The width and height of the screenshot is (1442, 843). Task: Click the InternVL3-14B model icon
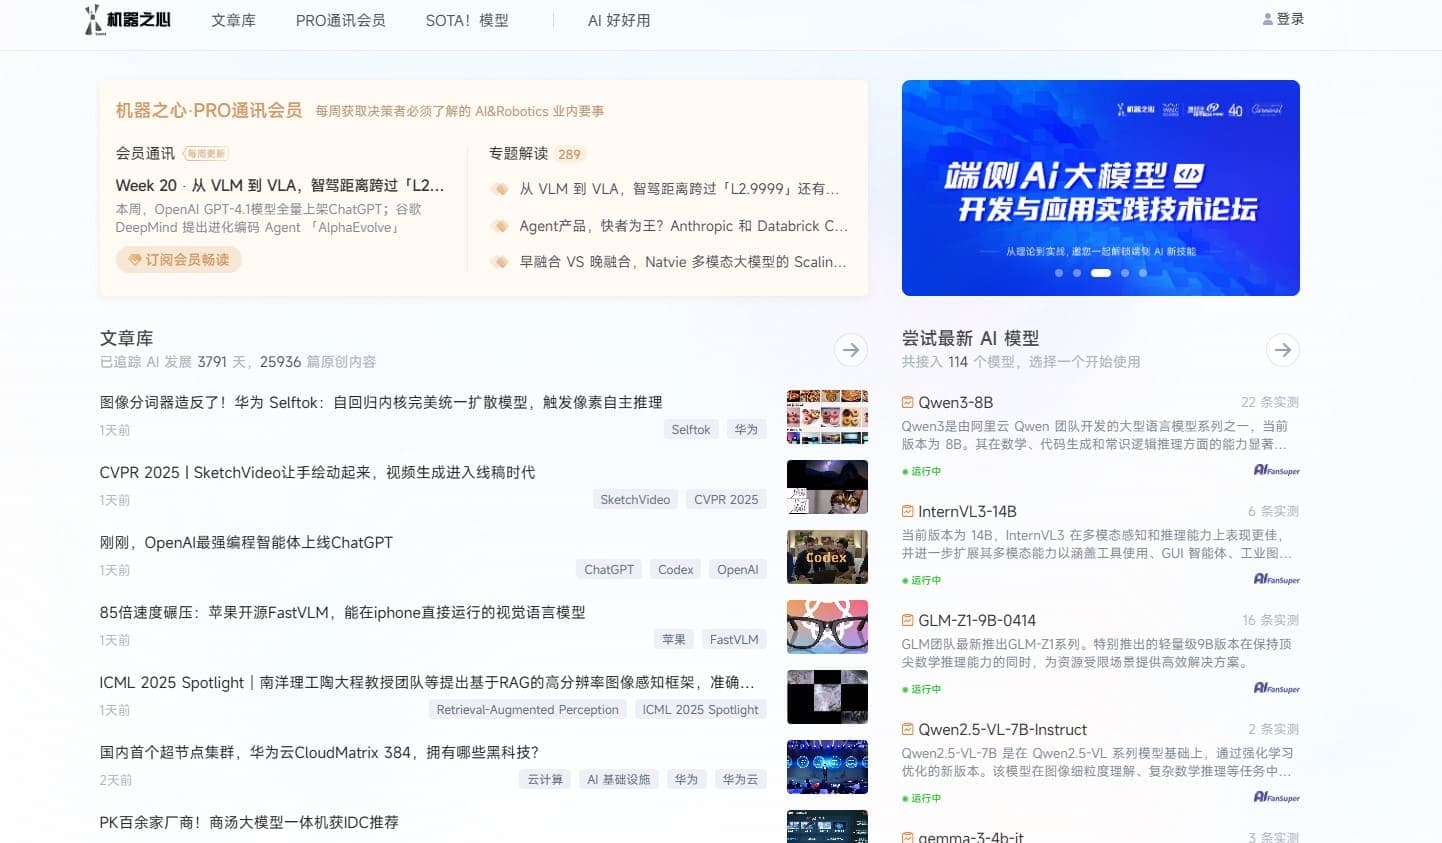coord(905,511)
